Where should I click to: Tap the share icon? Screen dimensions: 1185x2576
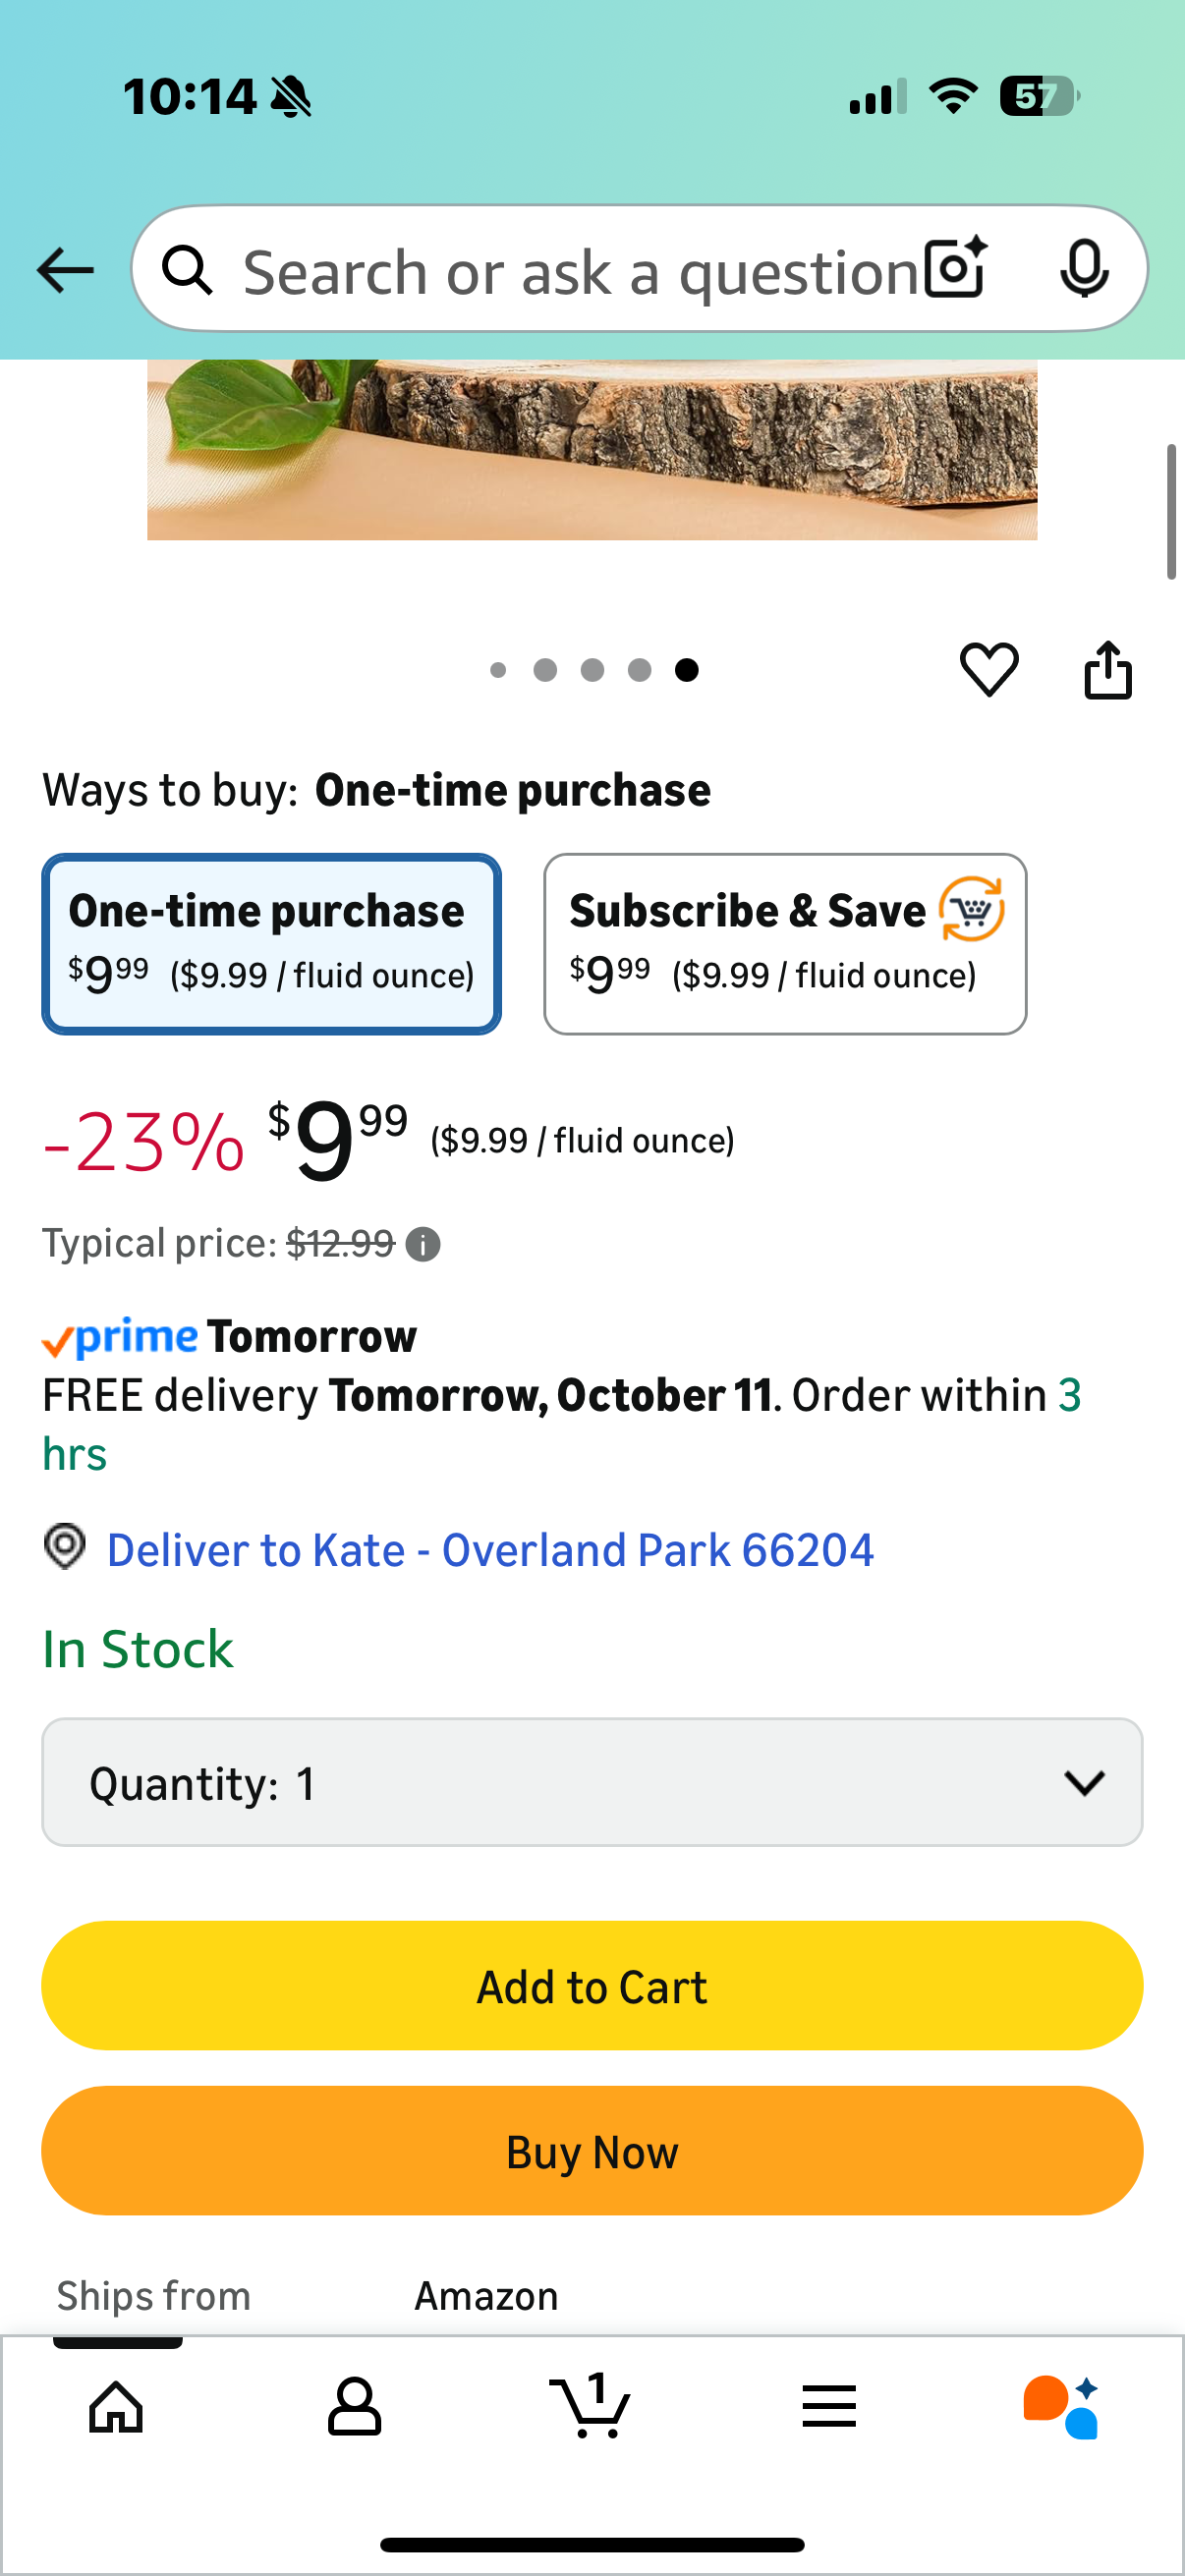[x=1108, y=669]
